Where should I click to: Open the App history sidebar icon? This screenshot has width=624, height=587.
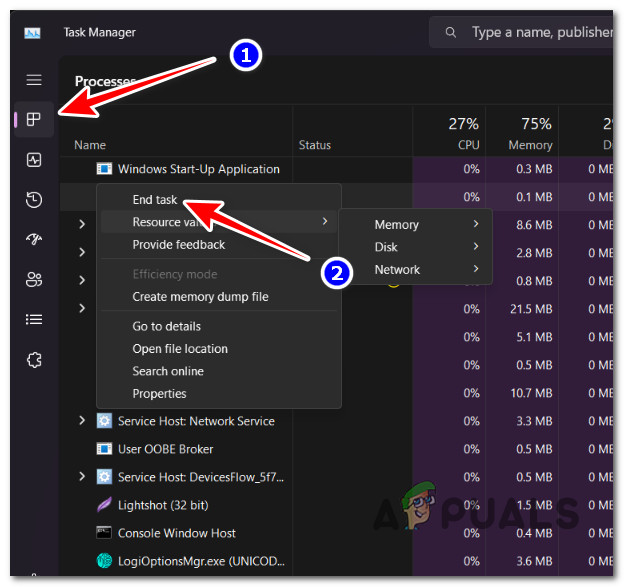pos(34,199)
